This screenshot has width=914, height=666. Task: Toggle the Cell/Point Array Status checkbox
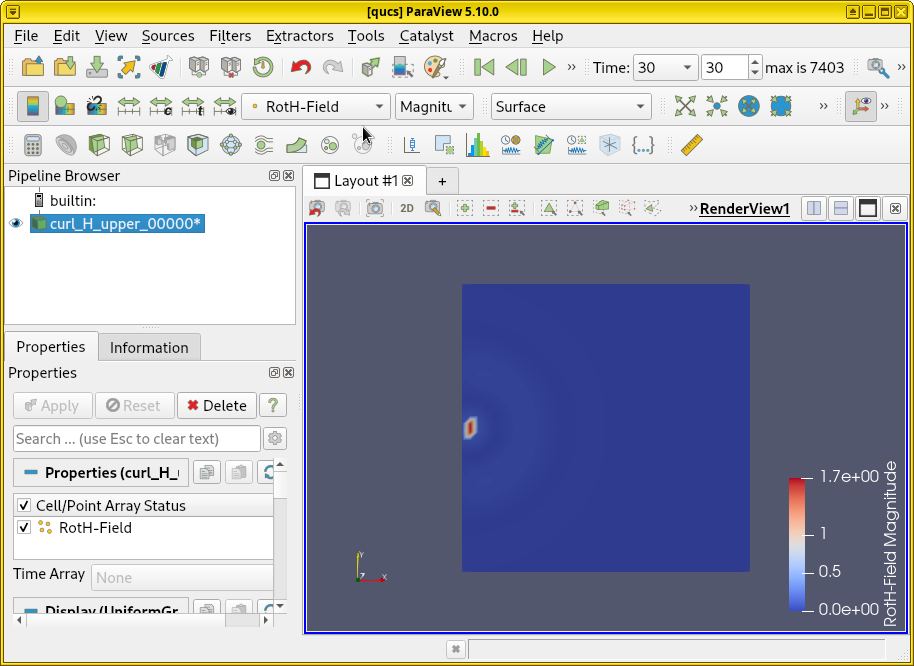pos(24,506)
